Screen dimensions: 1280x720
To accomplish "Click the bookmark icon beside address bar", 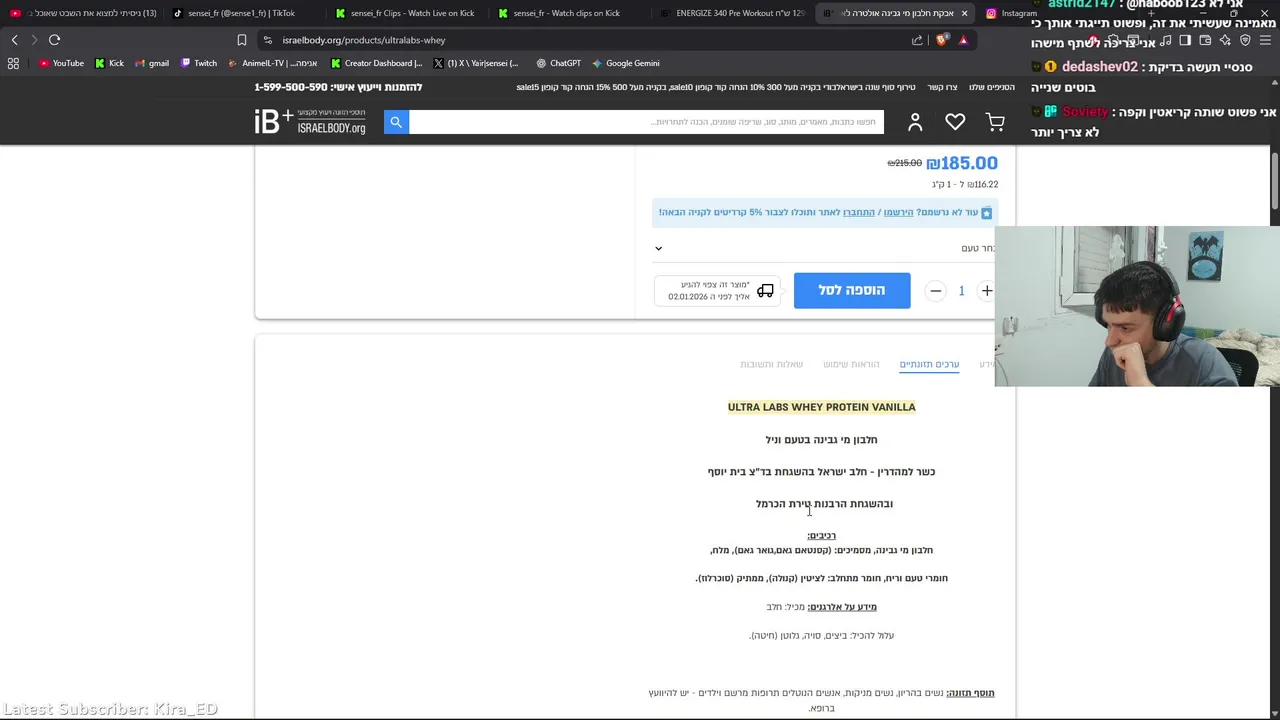I will [x=241, y=40].
